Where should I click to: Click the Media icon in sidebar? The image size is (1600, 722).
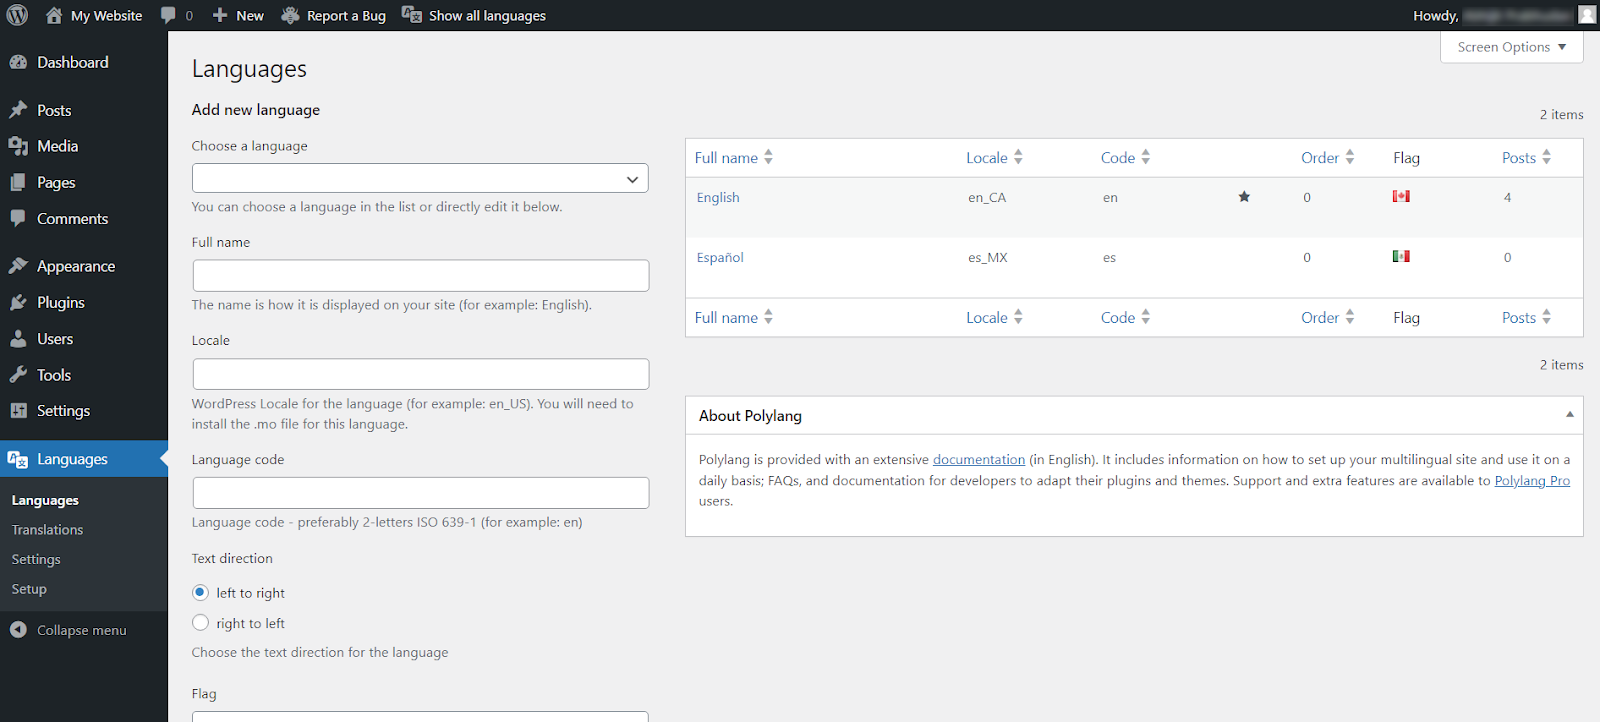pyautogui.click(x=18, y=146)
